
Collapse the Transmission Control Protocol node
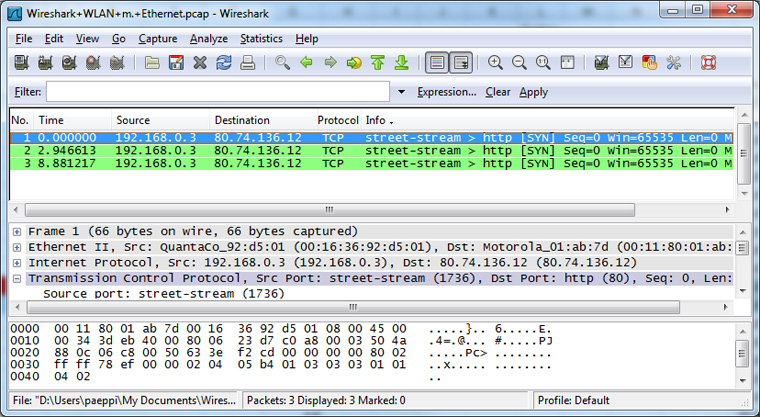[x=17, y=278]
